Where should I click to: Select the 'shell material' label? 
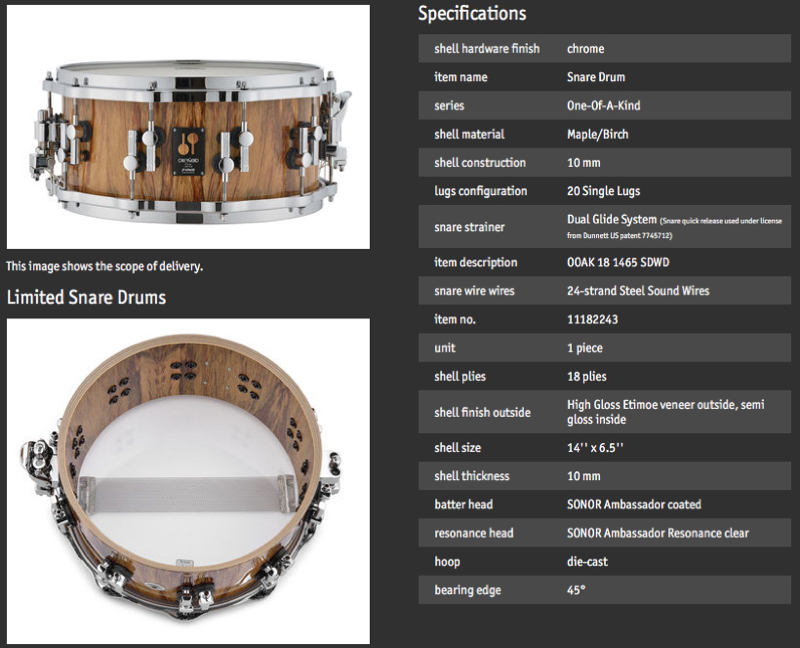pyautogui.click(x=469, y=134)
